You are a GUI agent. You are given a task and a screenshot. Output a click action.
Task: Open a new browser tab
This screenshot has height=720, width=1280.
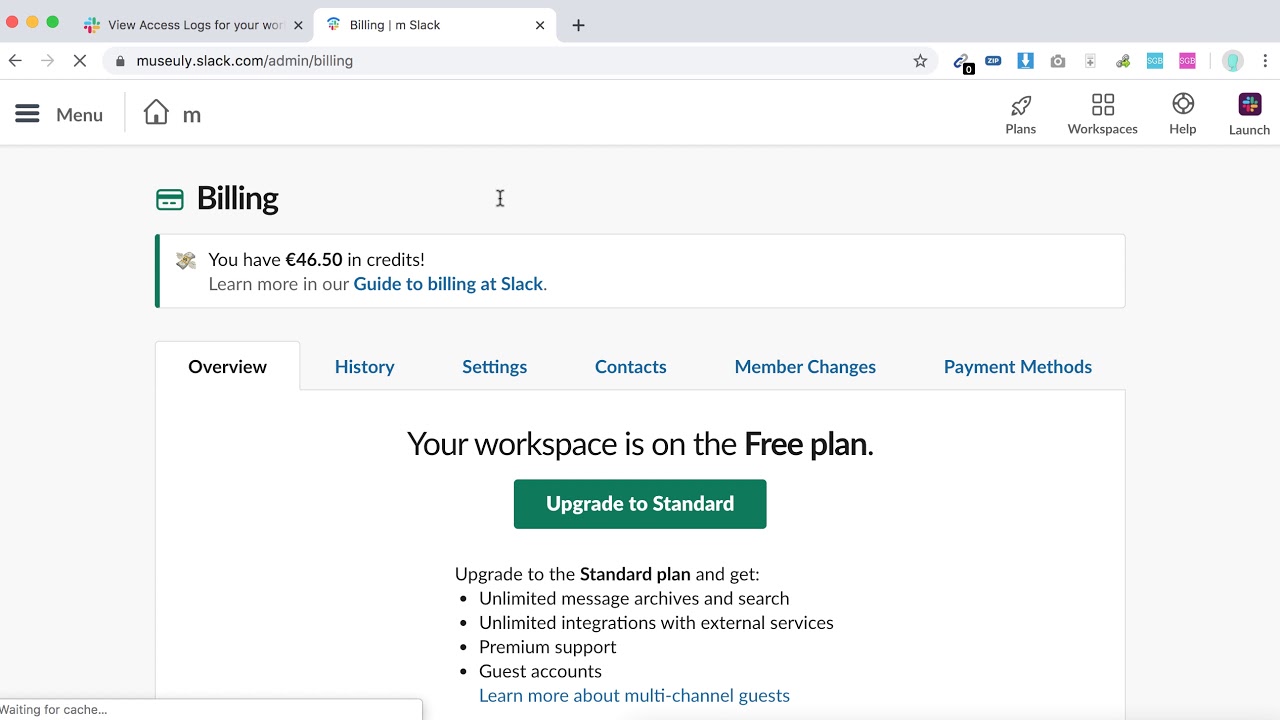578,25
